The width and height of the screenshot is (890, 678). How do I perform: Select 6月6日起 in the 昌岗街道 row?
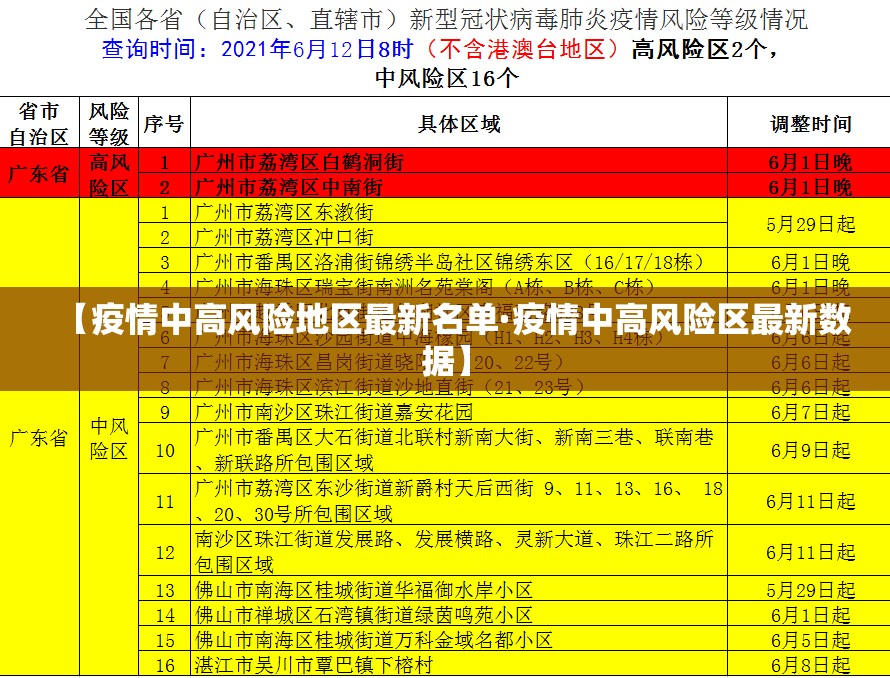click(x=810, y=362)
